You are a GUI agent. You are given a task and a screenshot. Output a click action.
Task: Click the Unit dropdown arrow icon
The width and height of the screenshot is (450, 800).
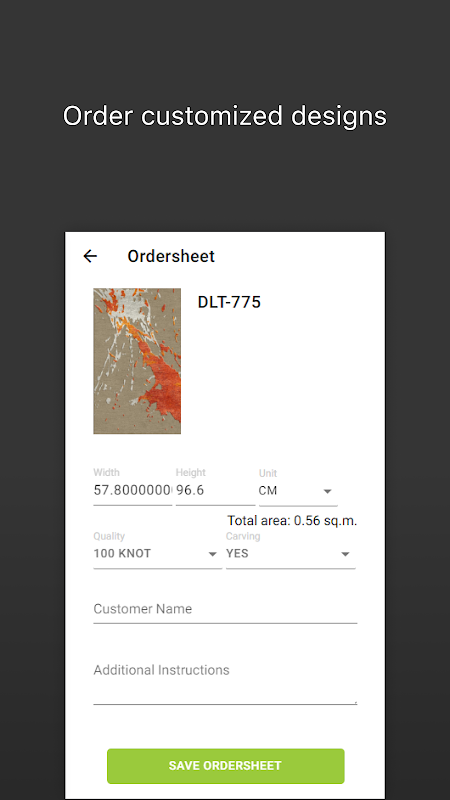pyautogui.click(x=328, y=491)
